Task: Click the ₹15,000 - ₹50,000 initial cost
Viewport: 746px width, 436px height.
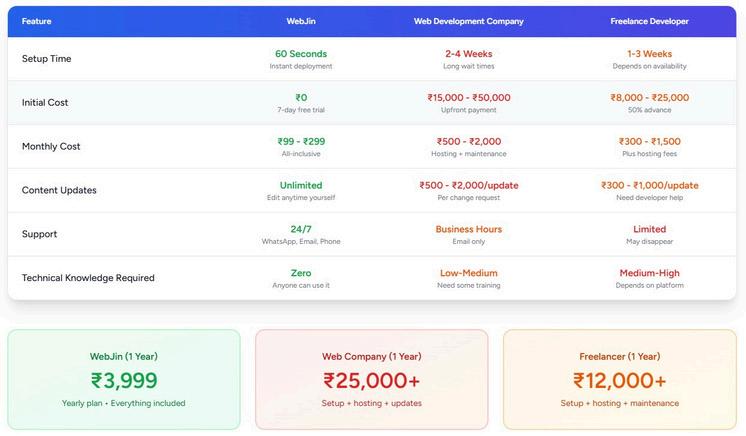Action: coord(469,98)
